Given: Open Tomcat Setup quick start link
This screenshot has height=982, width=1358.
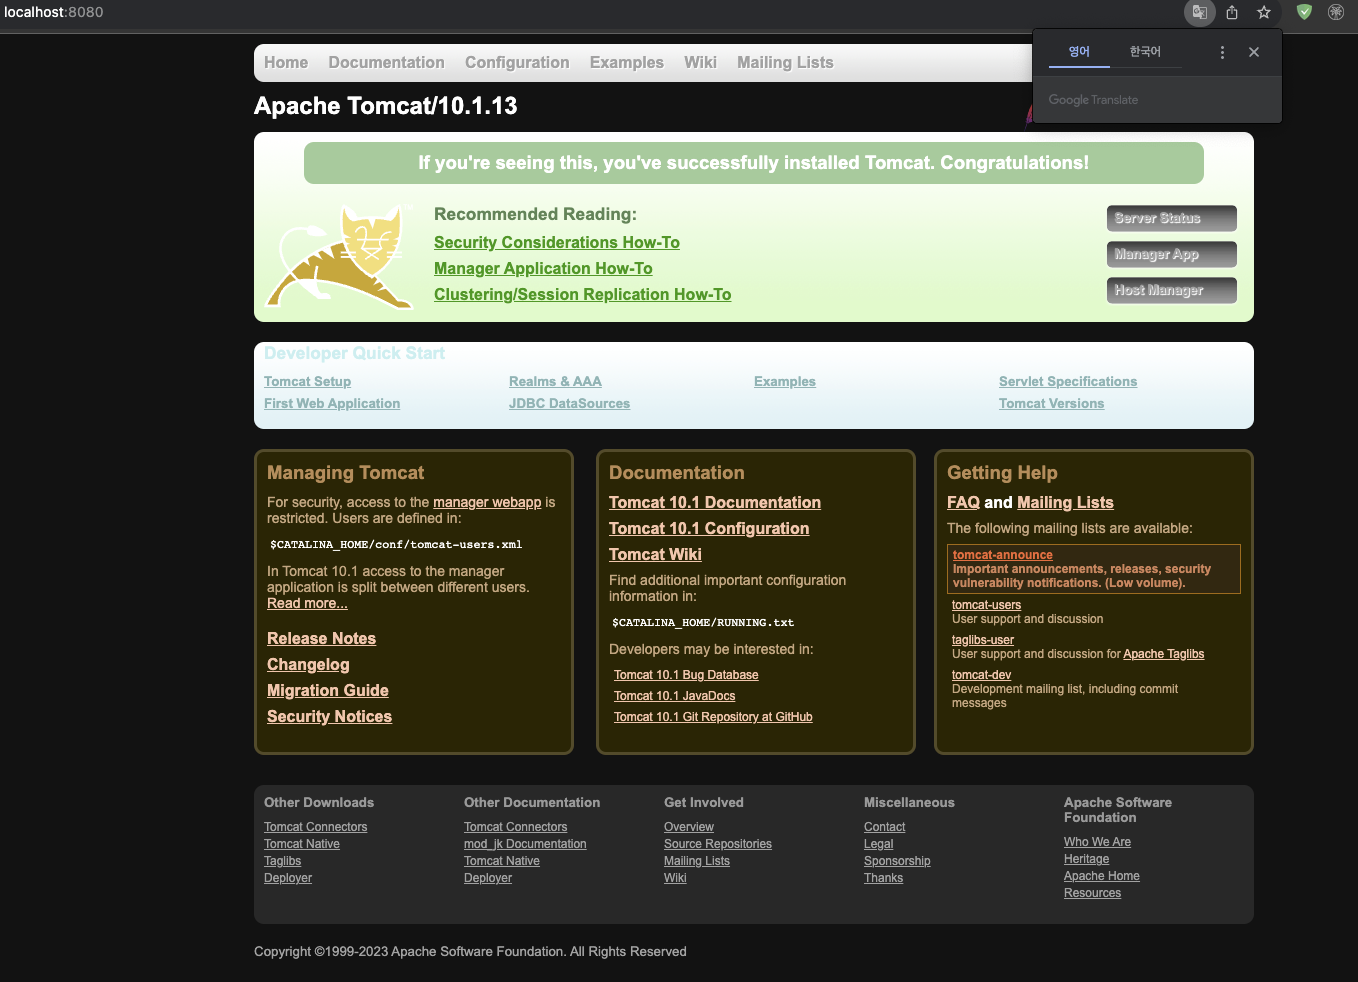Looking at the screenshot, I should pyautogui.click(x=307, y=381).
